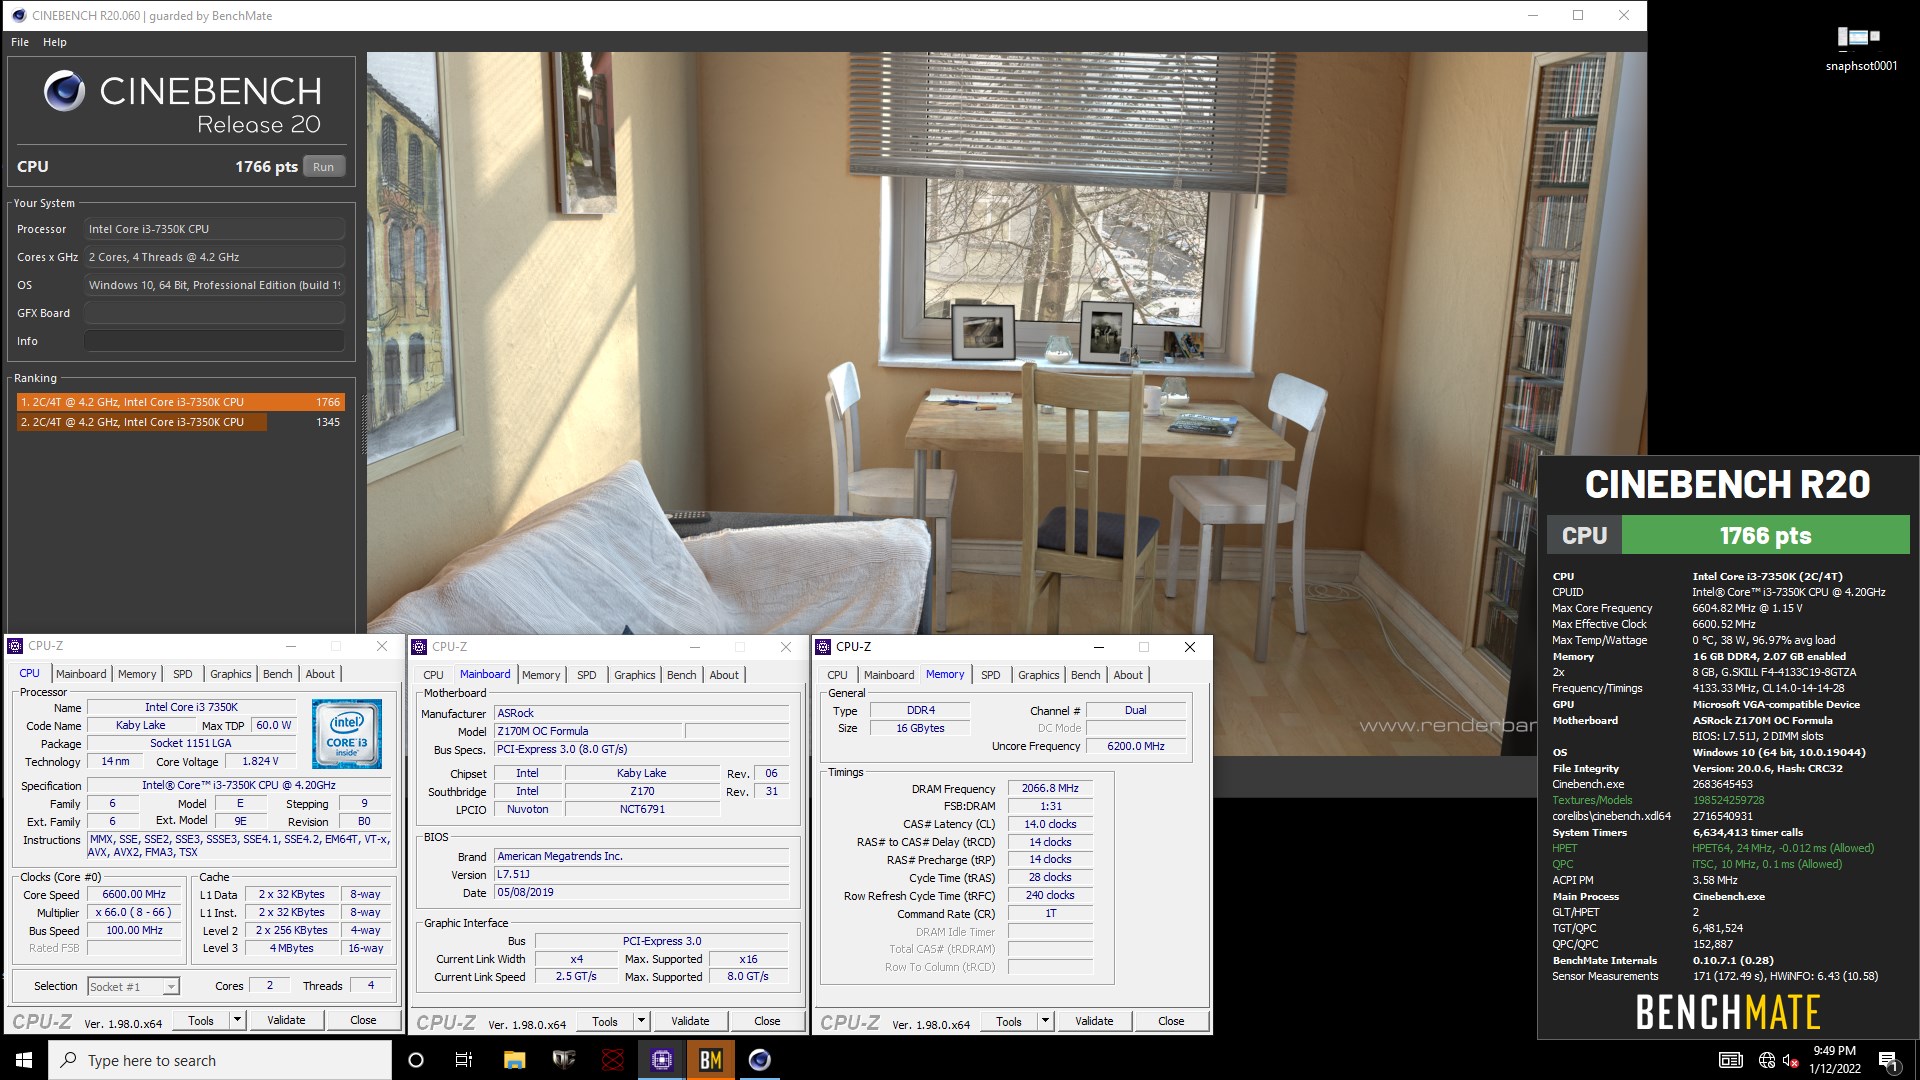The height and width of the screenshot is (1080, 1920).
Task: Open Tools dropdown arrow in Memory window
Action: (1045, 1021)
